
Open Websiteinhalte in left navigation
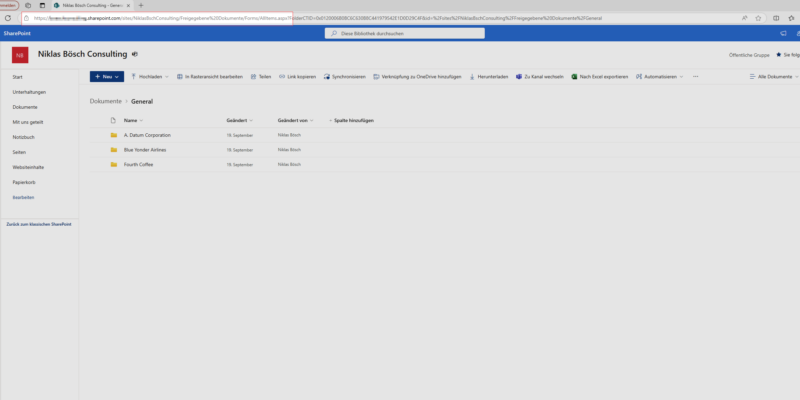pos(28,167)
